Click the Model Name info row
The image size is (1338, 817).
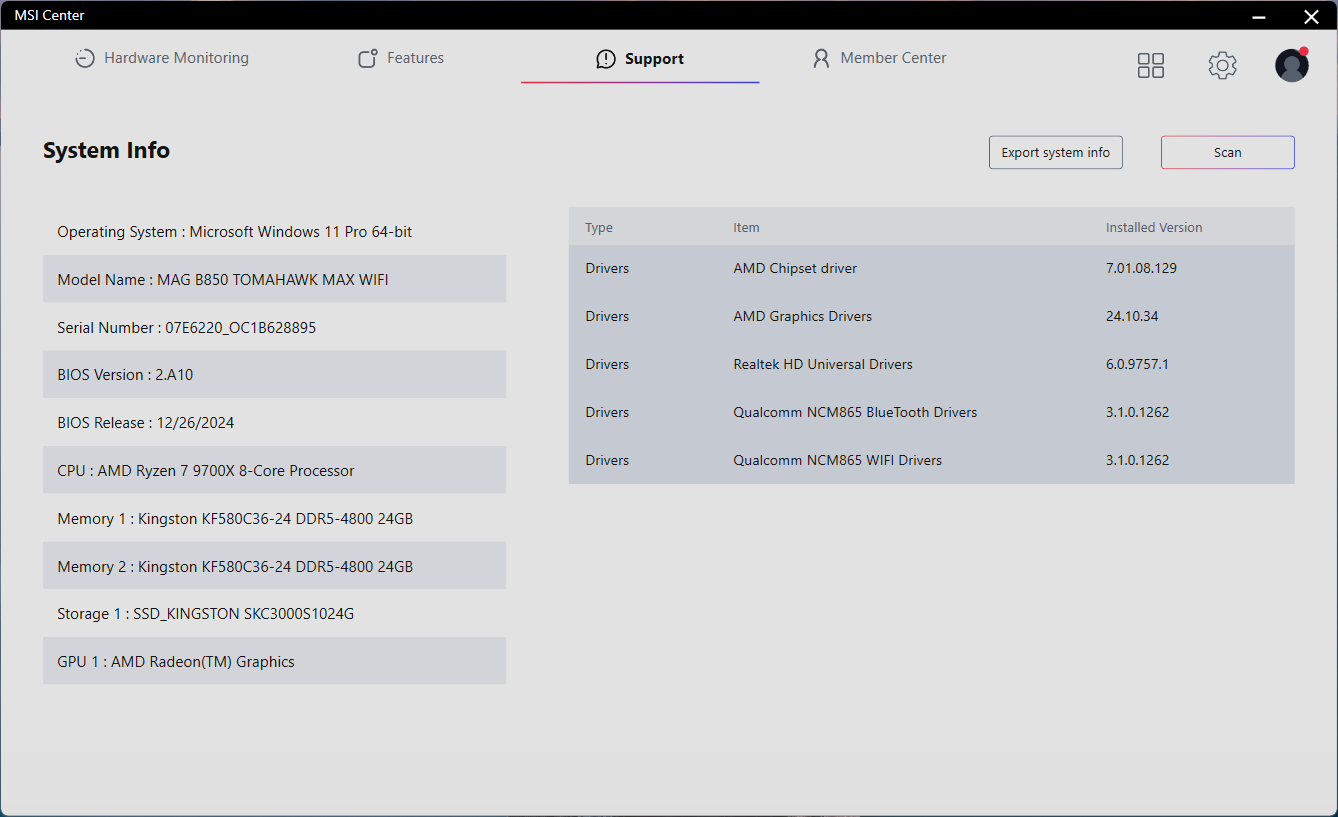[x=274, y=280]
